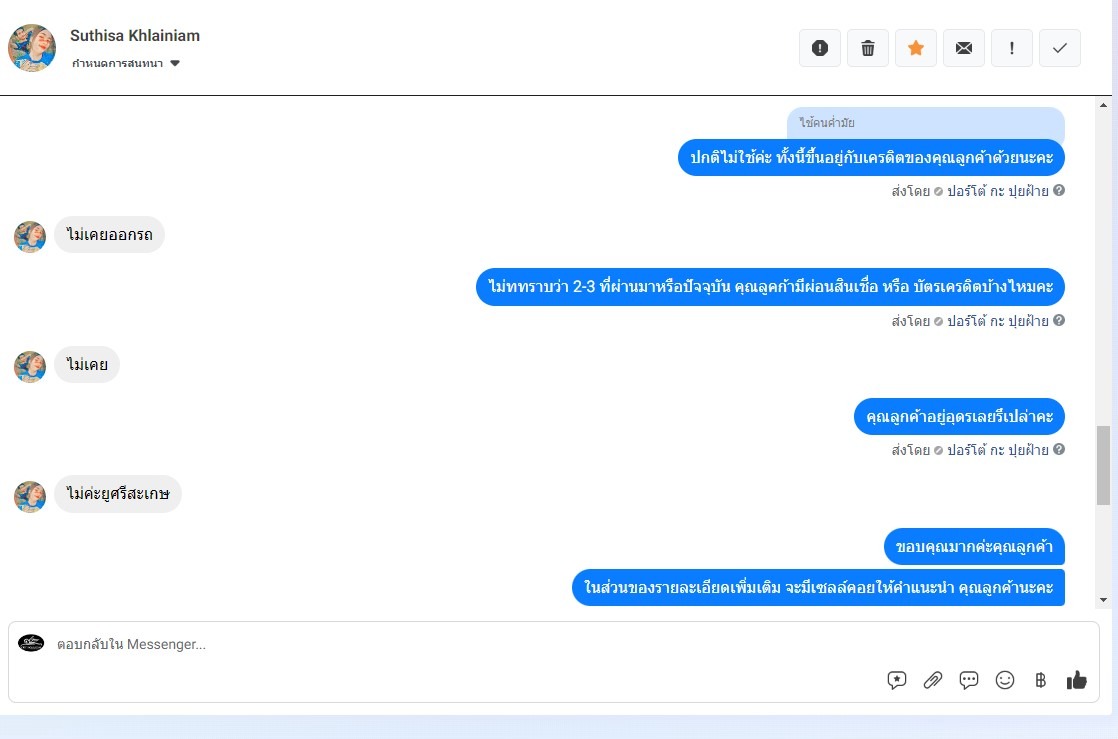The width and height of the screenshot is (1118, 739).
Task: Request payment using baht symbol icon
Action: tap(1040, 680)
